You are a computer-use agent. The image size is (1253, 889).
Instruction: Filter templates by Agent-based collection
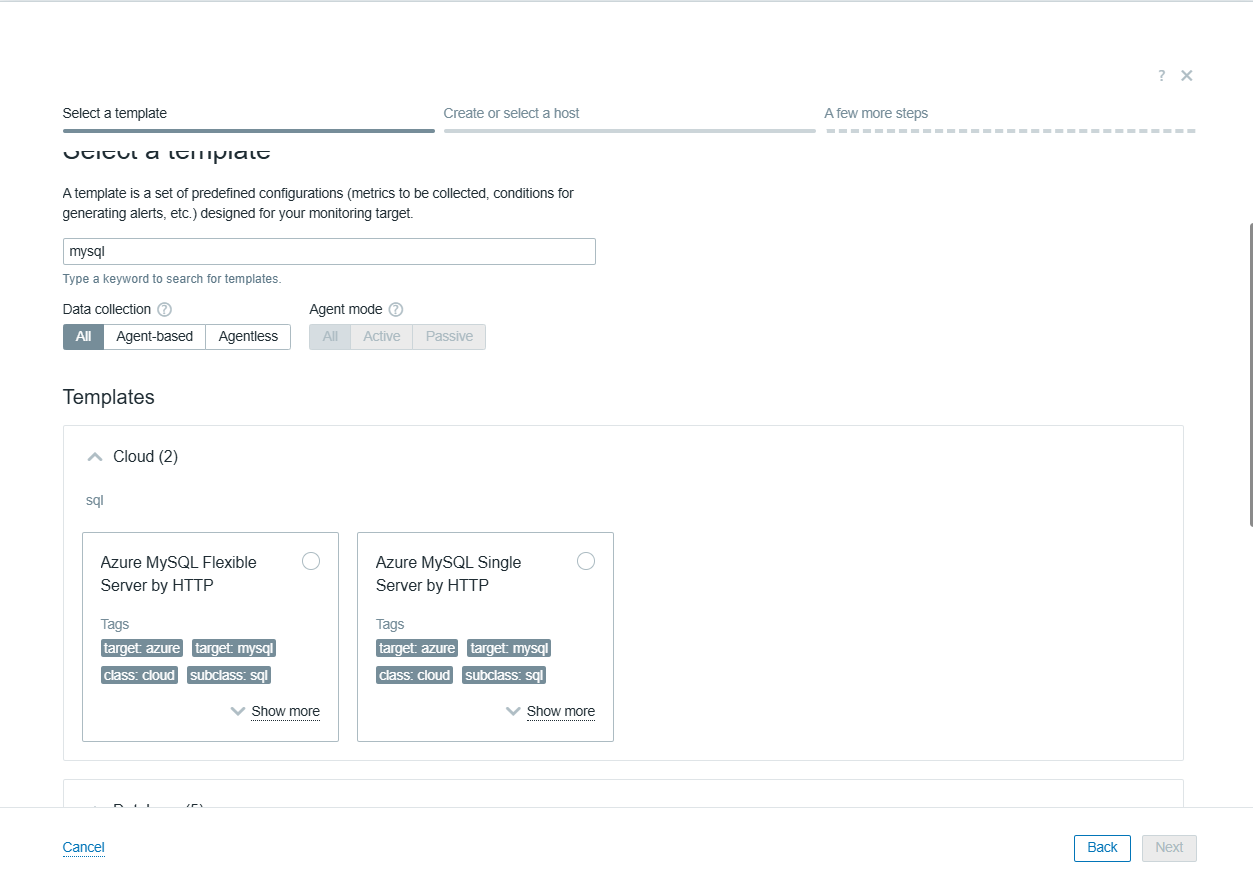pos(154,337)
